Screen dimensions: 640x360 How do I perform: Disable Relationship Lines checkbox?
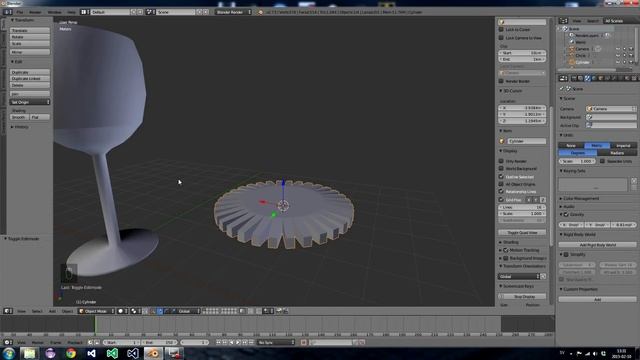click(x=501, y=191)
